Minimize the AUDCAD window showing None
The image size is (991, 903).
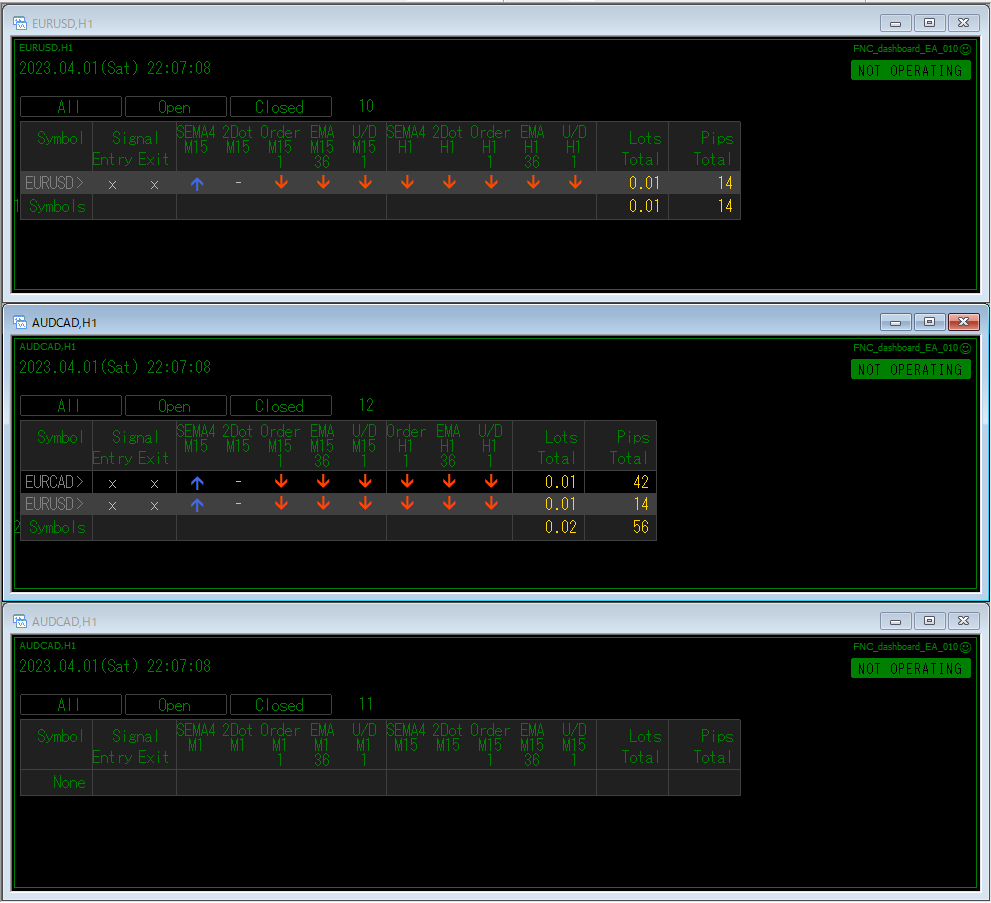point(896,621)
